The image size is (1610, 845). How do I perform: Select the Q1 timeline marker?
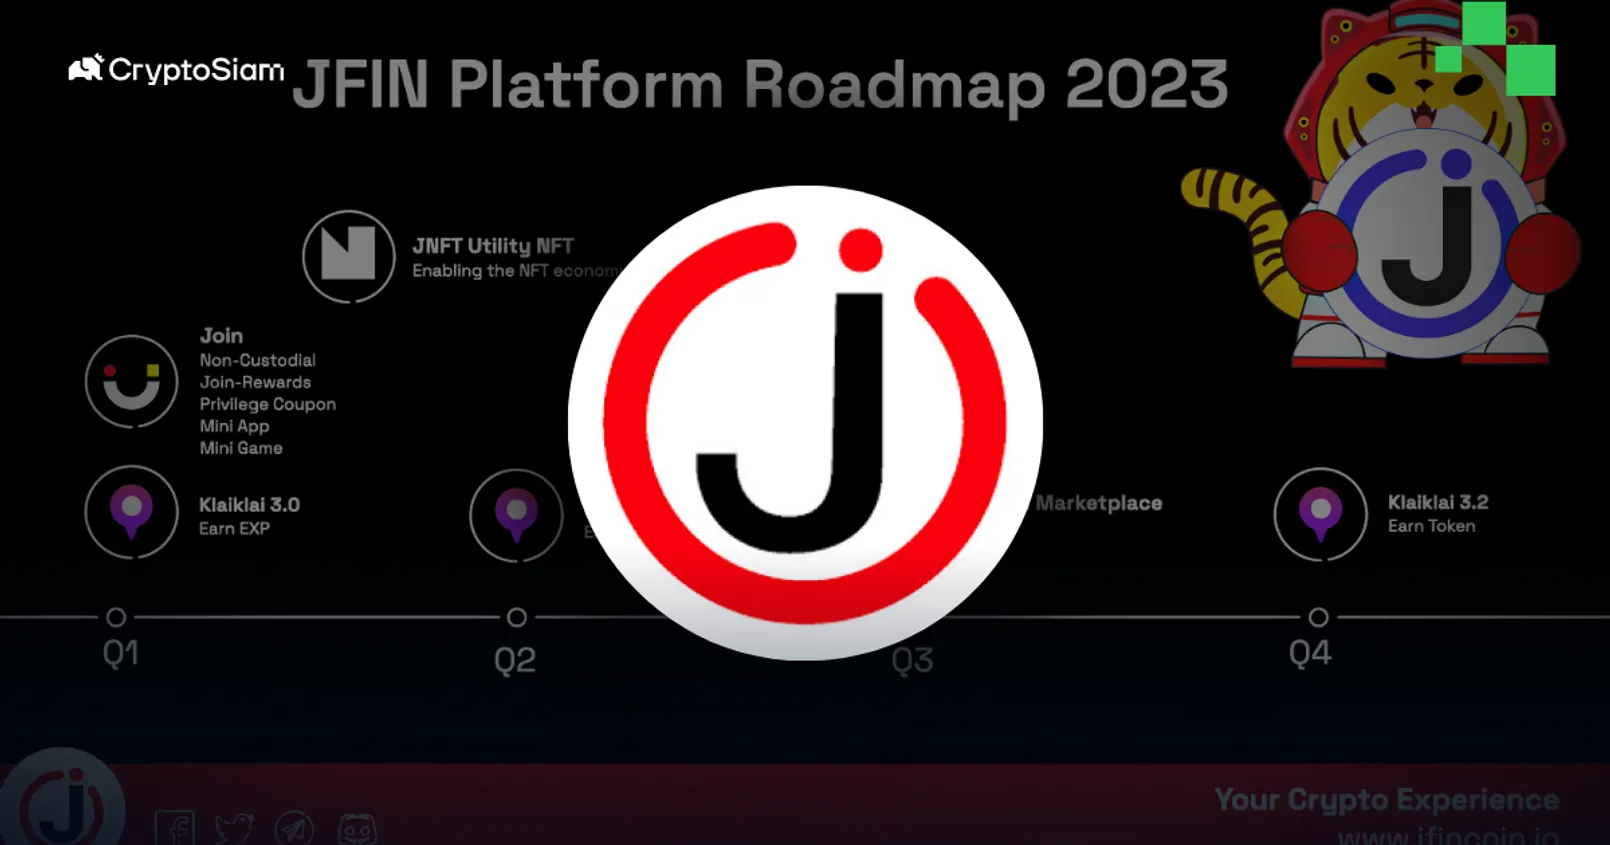click(x=116, y=617)
